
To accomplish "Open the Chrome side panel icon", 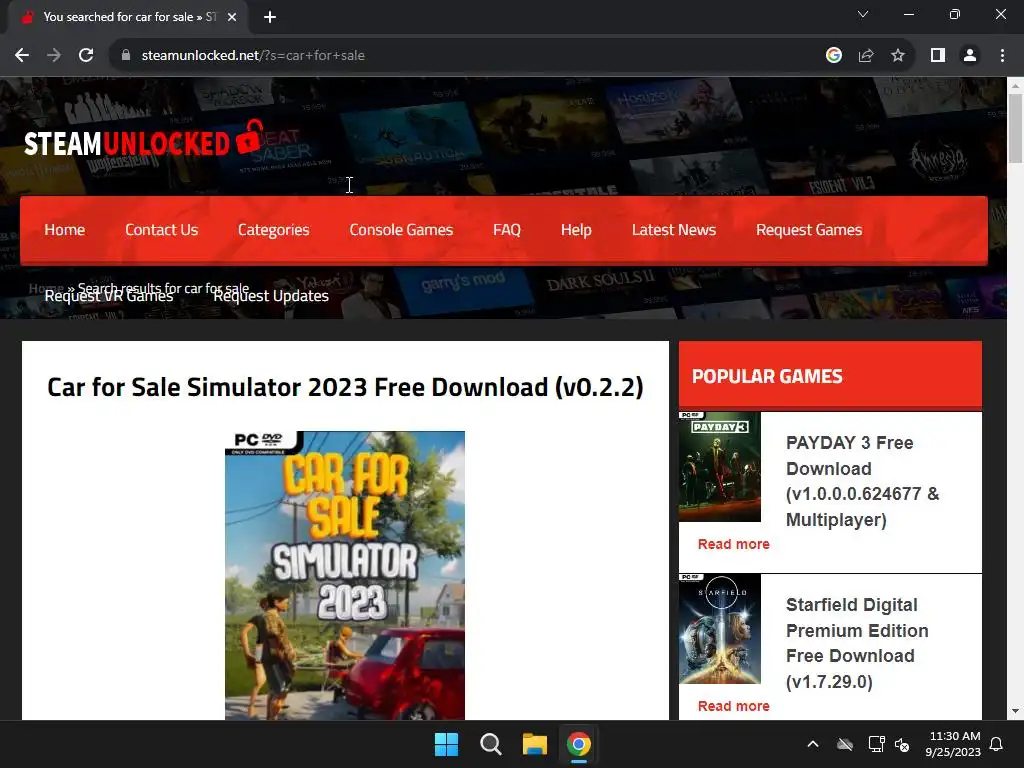I will click(938, 56).
